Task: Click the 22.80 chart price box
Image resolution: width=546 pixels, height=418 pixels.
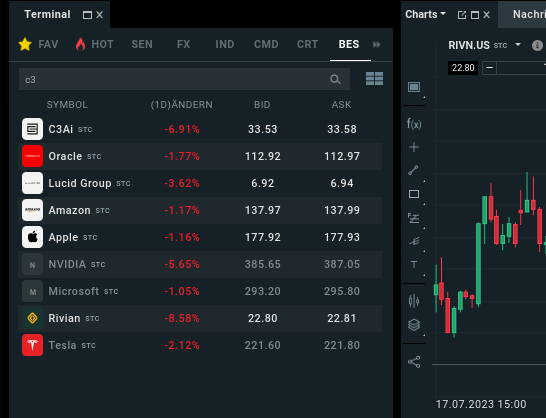Action: coord(463,68)
